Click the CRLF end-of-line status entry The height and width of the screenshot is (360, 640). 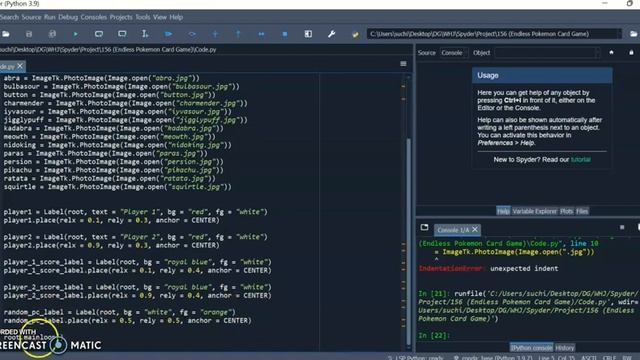tap(609, 358)
